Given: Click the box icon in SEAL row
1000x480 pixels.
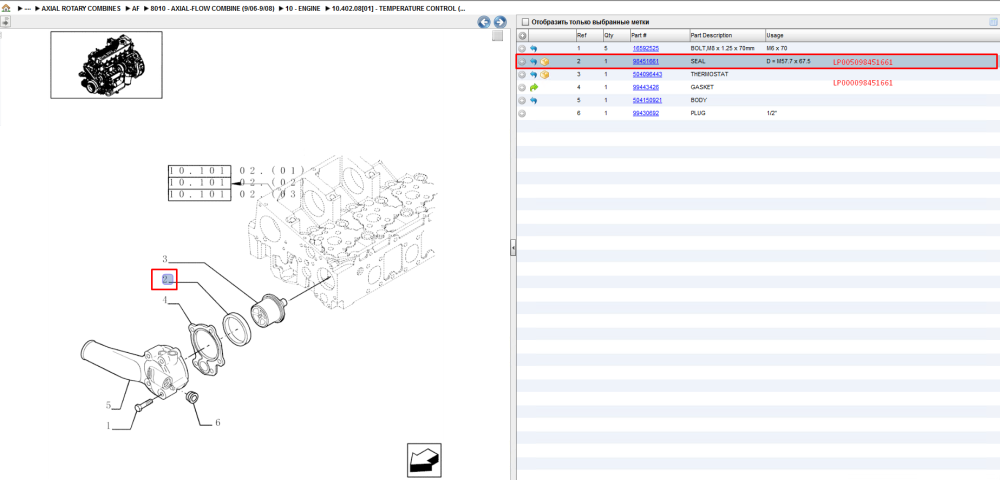Looking at the screenshot, I should click(545, 62).
